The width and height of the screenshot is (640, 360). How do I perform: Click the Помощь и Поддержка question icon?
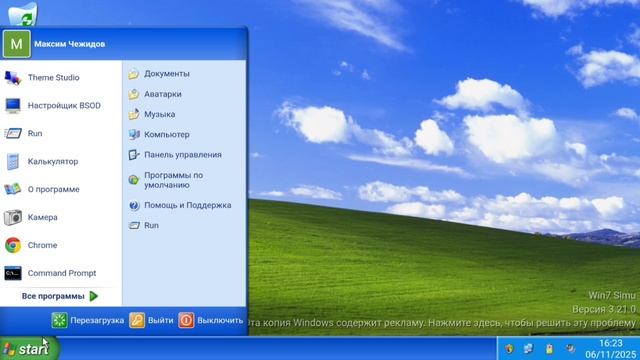click(134, 205)
